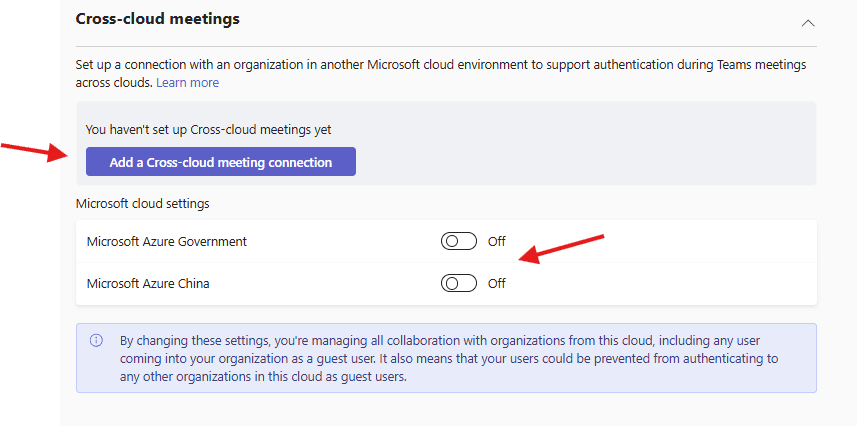Turn on the Microsoft Azure China toggle

[458, 283]
